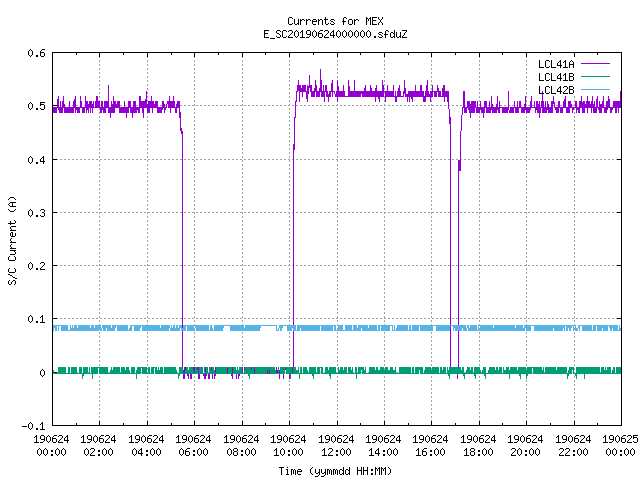Click the 0.2 y-axis tick label

click(36, 266)
